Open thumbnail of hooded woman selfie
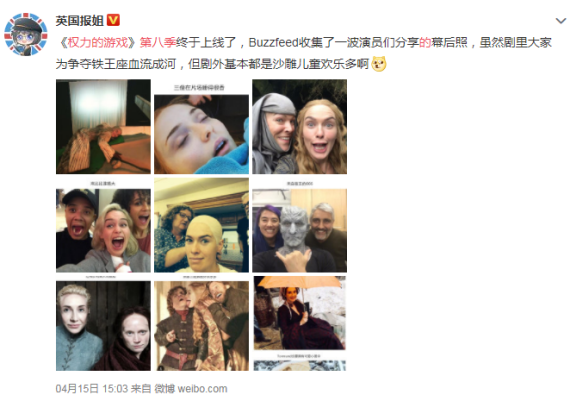 click(x=300, y=127)
